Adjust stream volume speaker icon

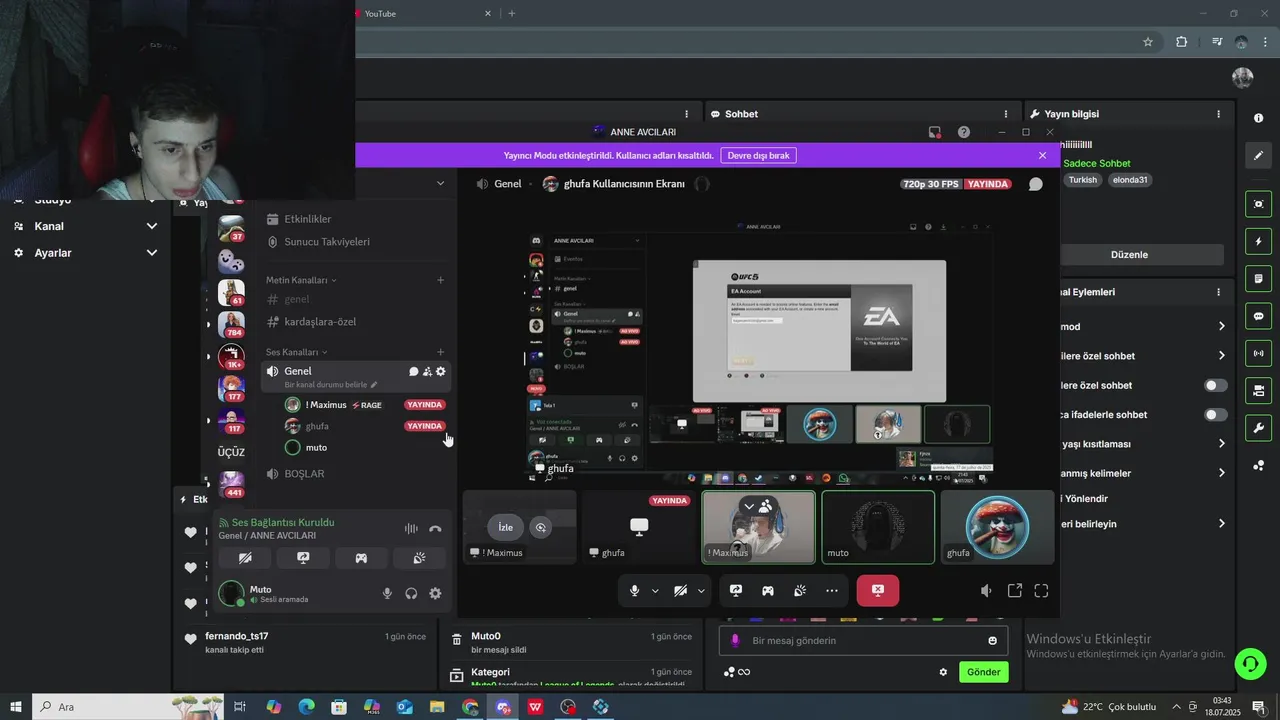point(986,591)
